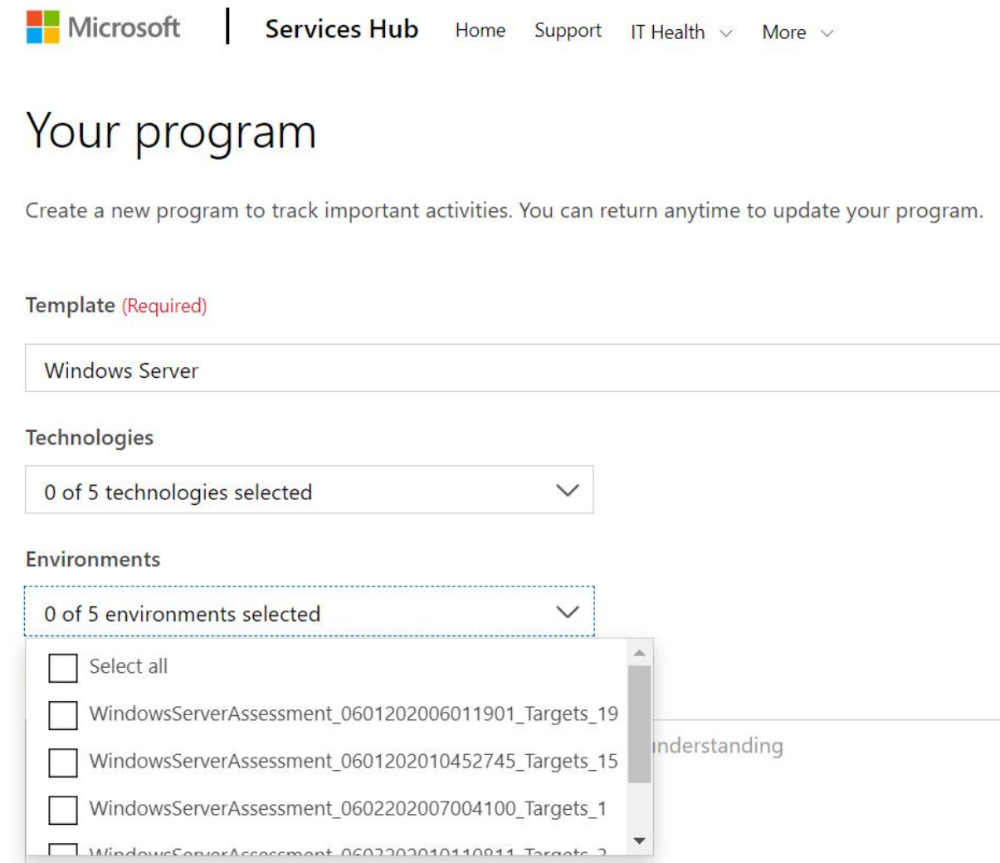Click the Template field showing Windows Server

pos(510,370)
